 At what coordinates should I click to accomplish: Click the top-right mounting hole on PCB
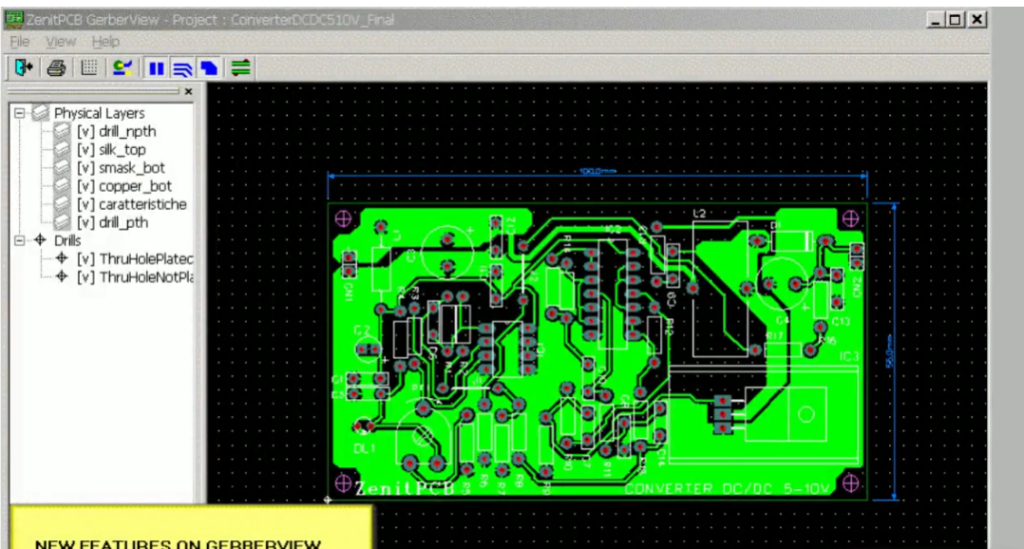[x=850, y=219]
